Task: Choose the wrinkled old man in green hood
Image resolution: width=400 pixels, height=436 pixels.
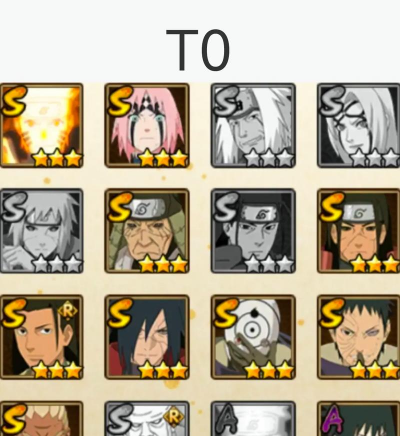Action: click(x=147, y=231)
